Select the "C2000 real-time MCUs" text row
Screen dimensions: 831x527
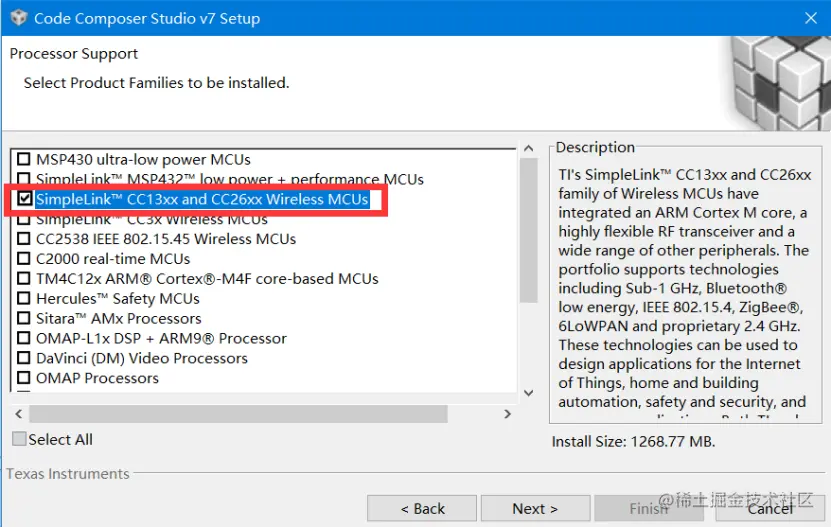113,259
